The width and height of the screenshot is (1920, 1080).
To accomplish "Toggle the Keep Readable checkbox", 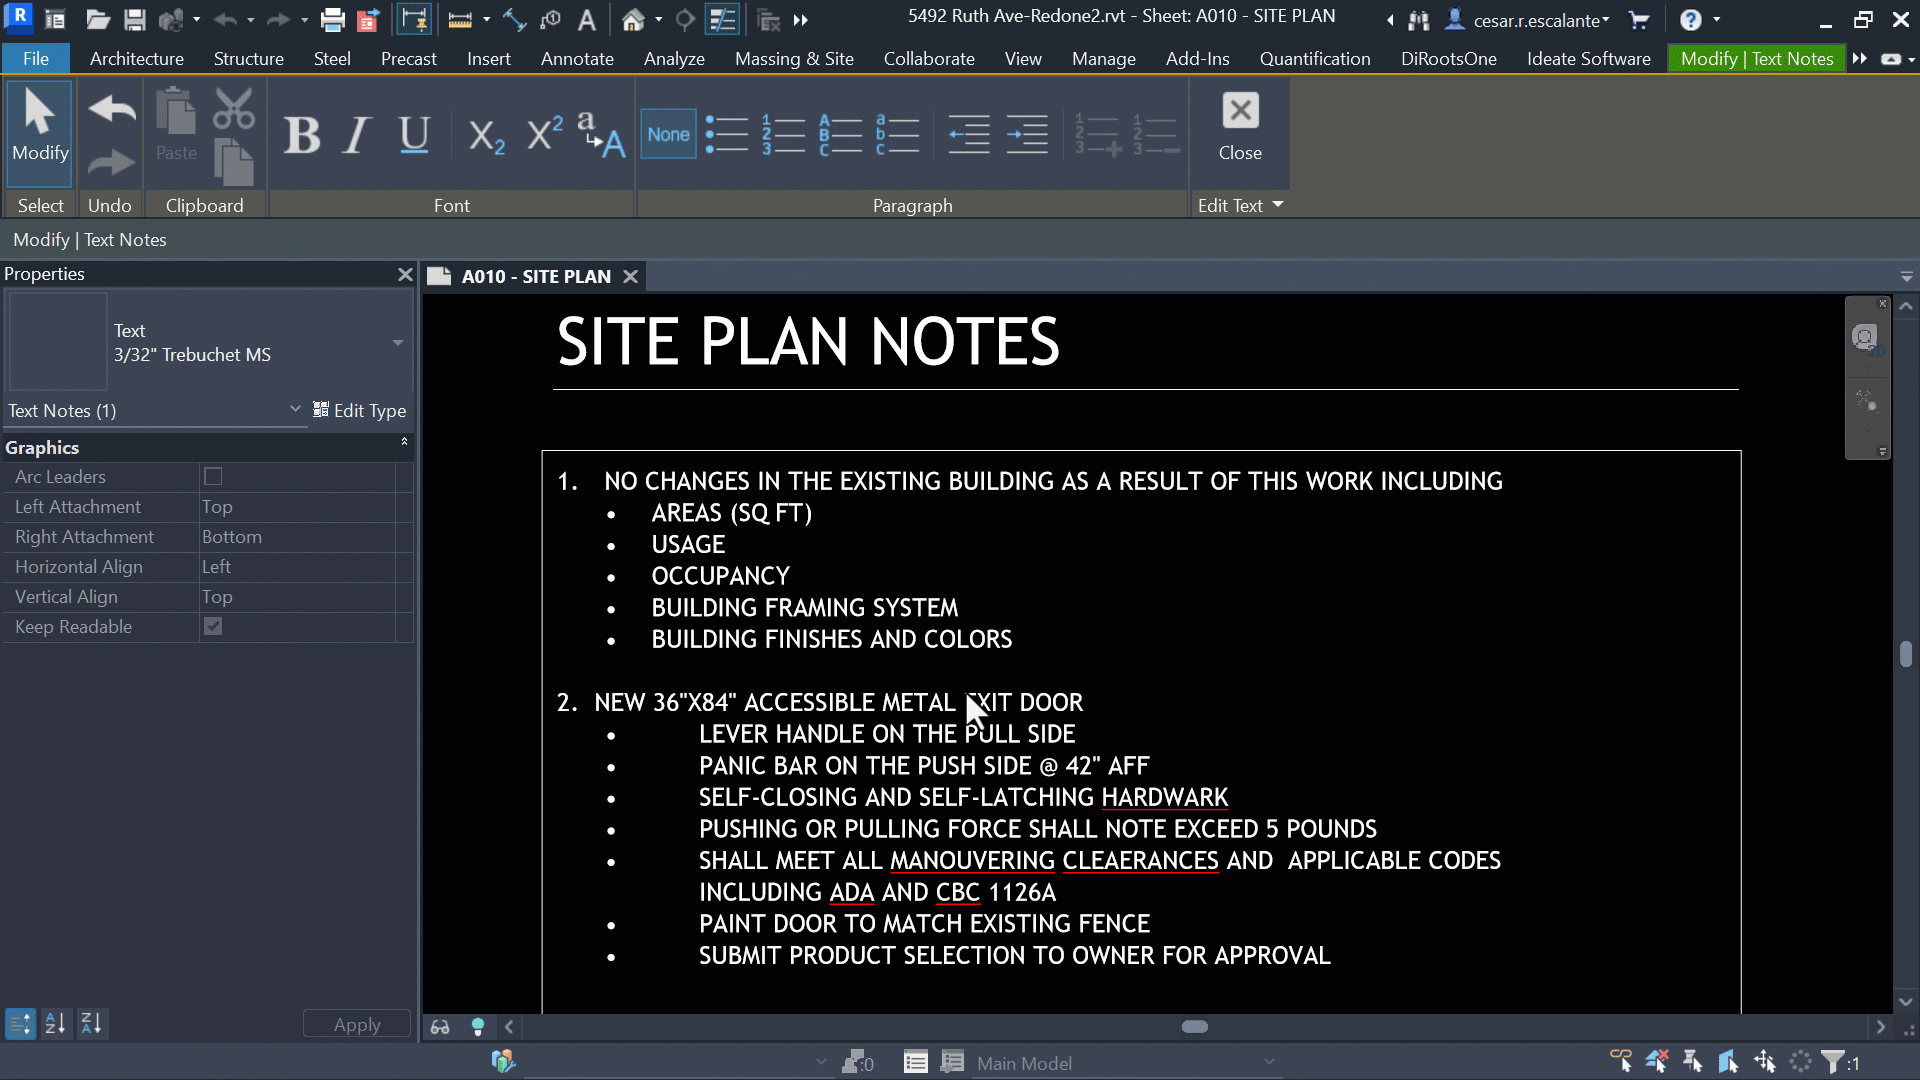I will [x=213, y=627].
